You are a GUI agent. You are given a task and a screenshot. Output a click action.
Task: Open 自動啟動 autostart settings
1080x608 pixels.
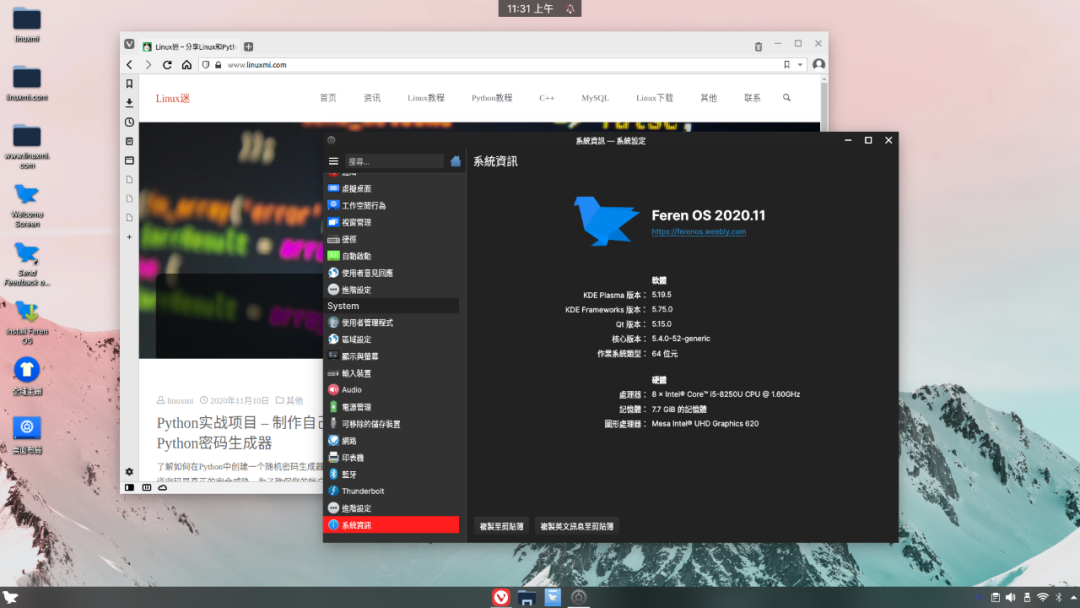[391, 256]
